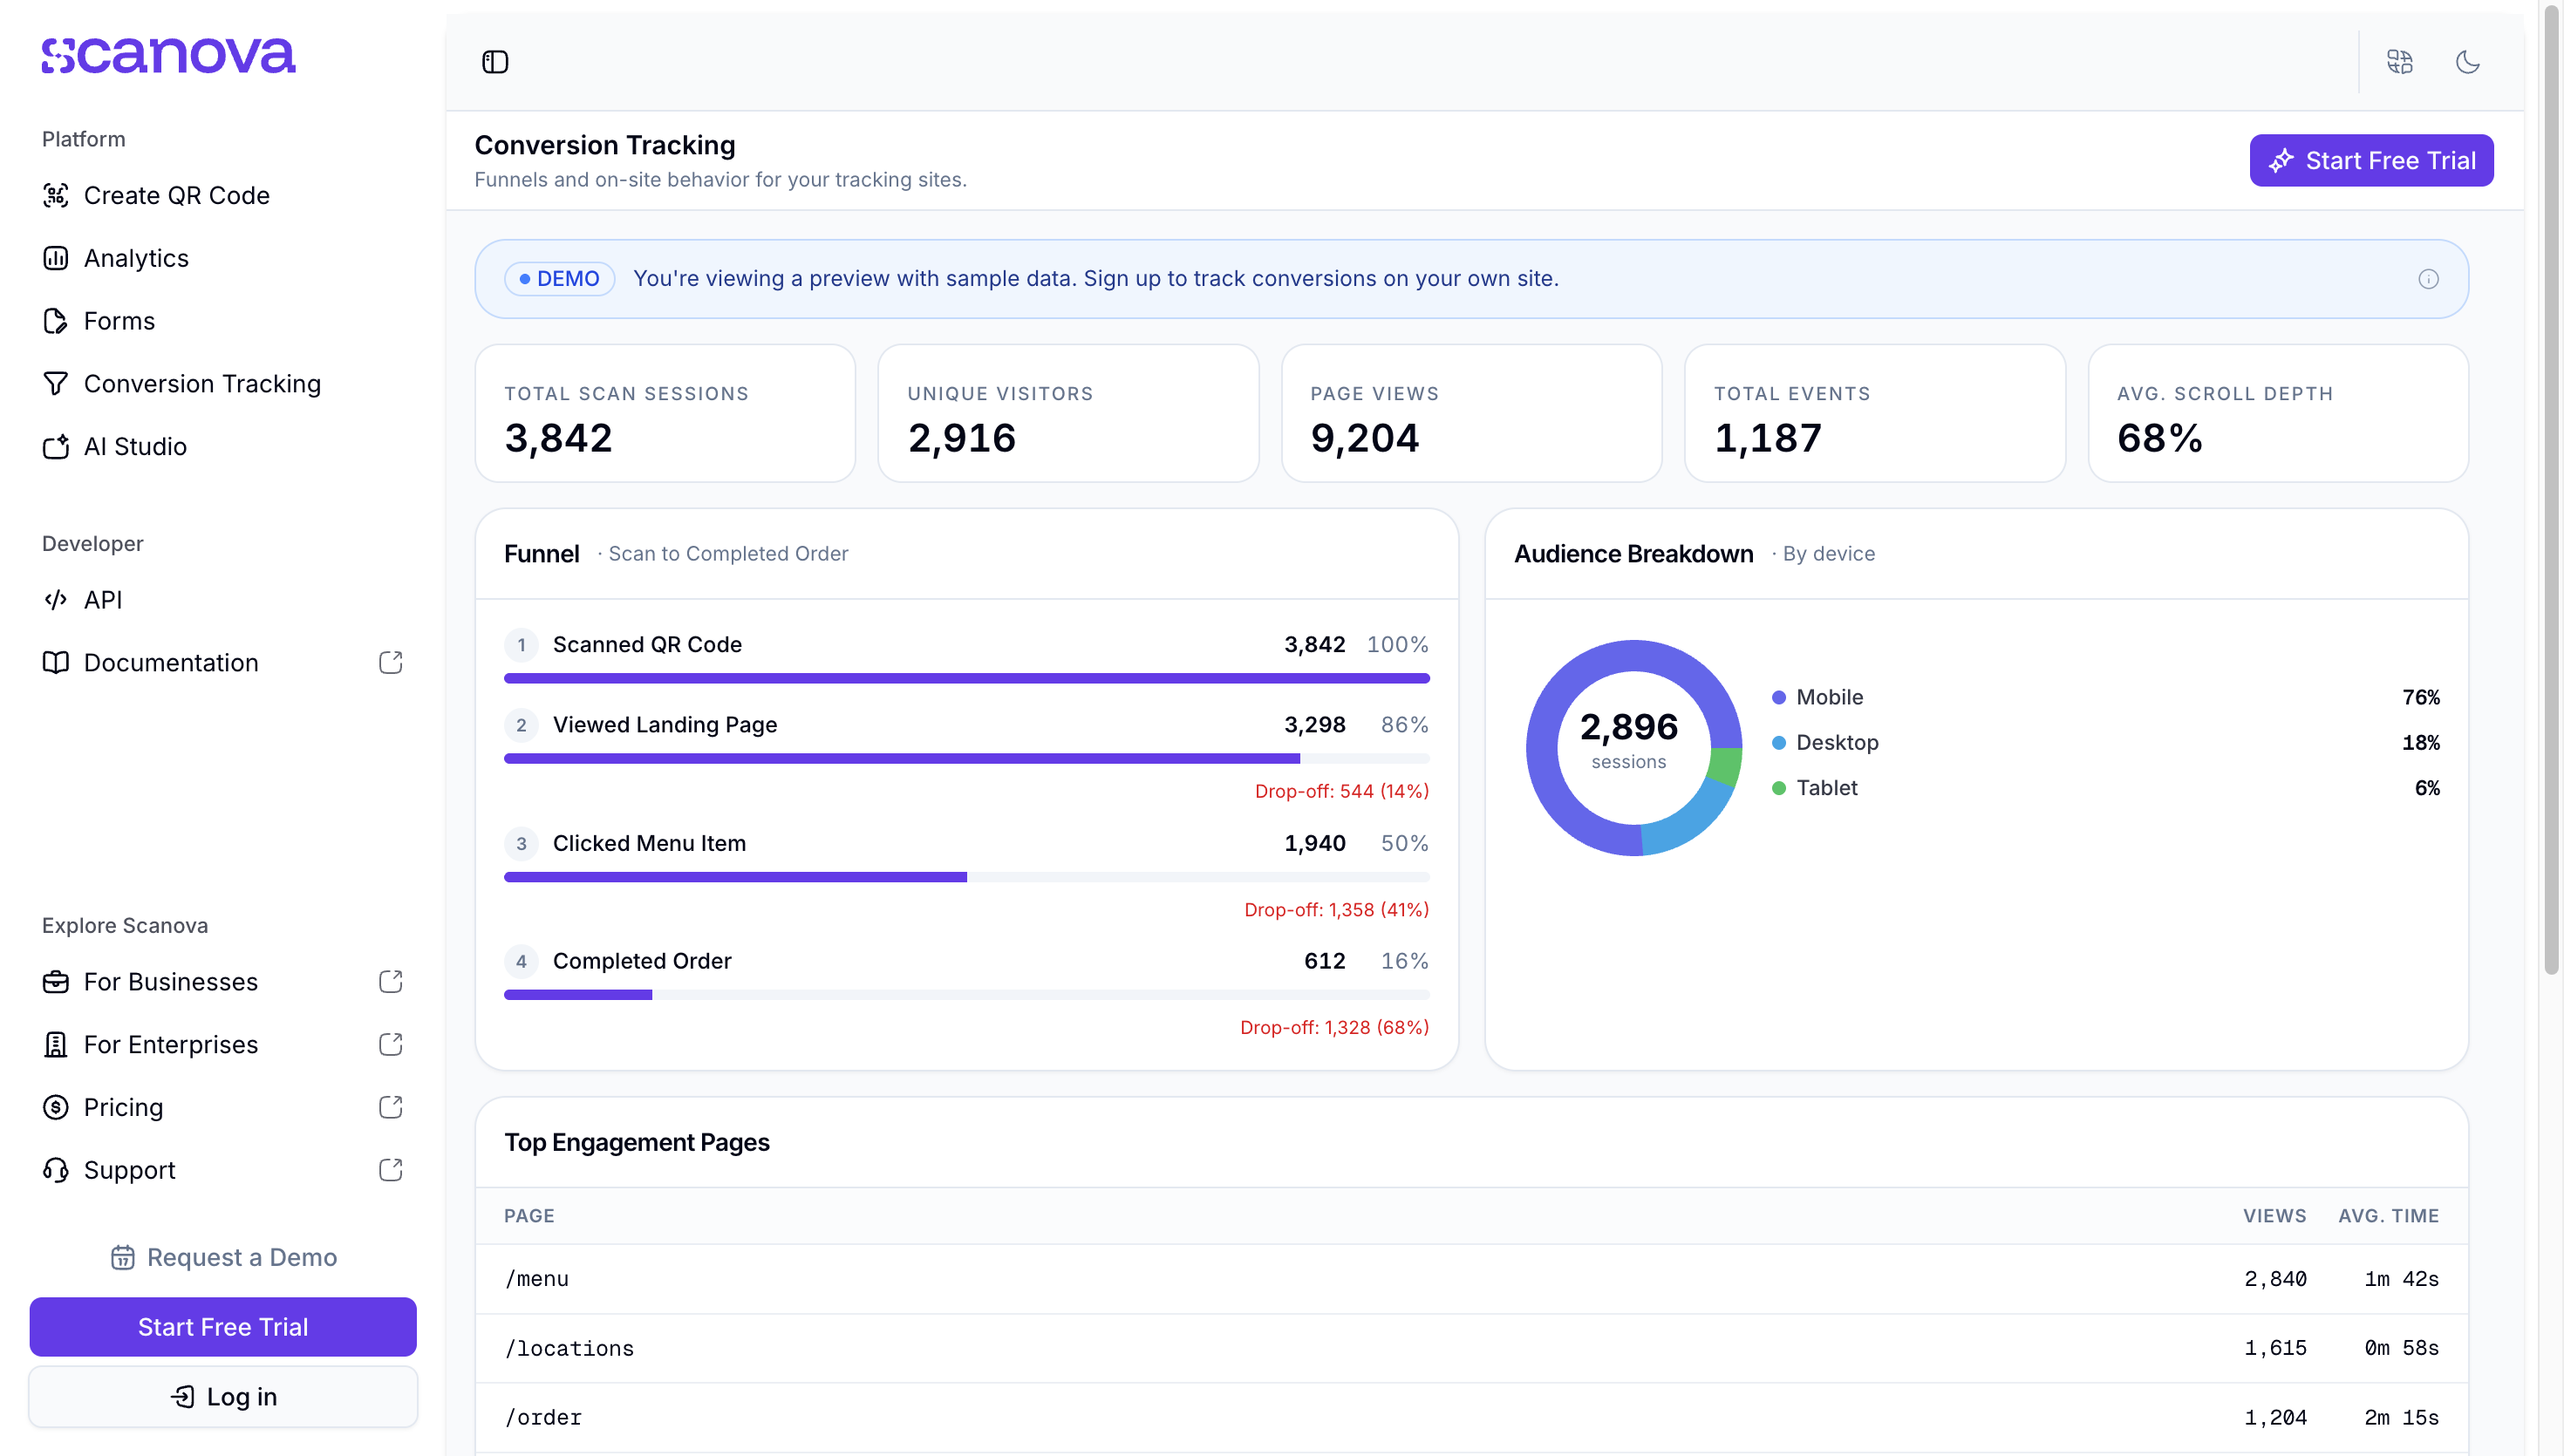This screenshot has width=2564, height=1456.
Task: Click the Pricing dollar icon
Action: point(56,1108)
